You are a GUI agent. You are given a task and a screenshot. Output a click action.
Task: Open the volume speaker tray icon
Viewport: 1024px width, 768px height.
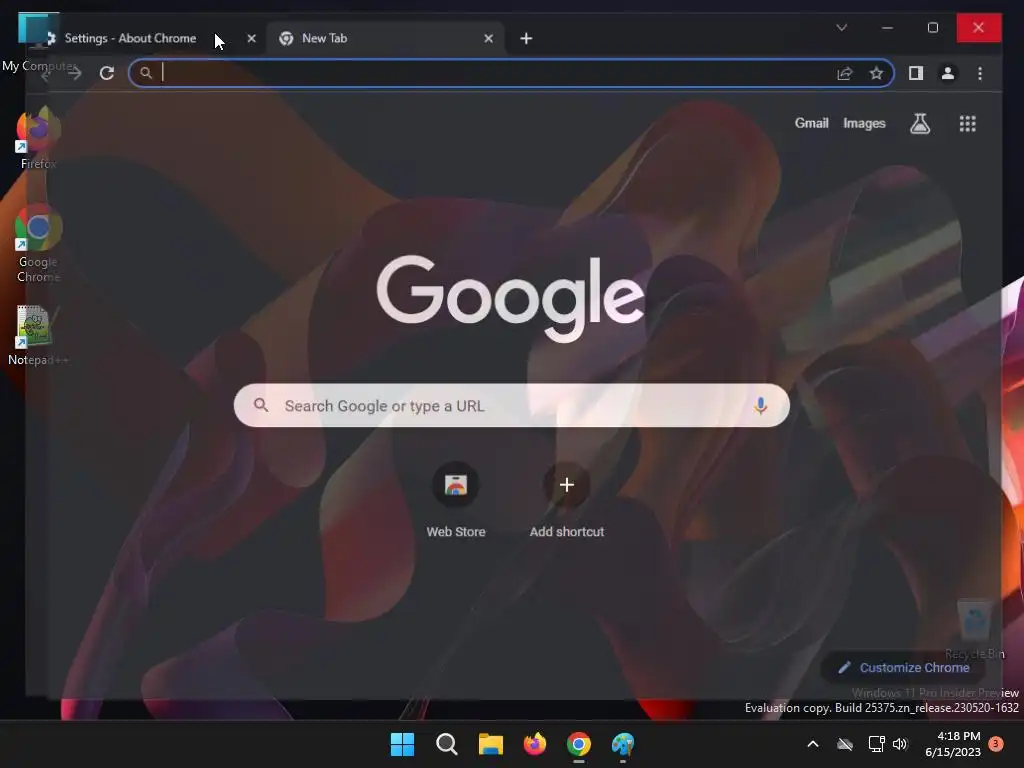900,744
